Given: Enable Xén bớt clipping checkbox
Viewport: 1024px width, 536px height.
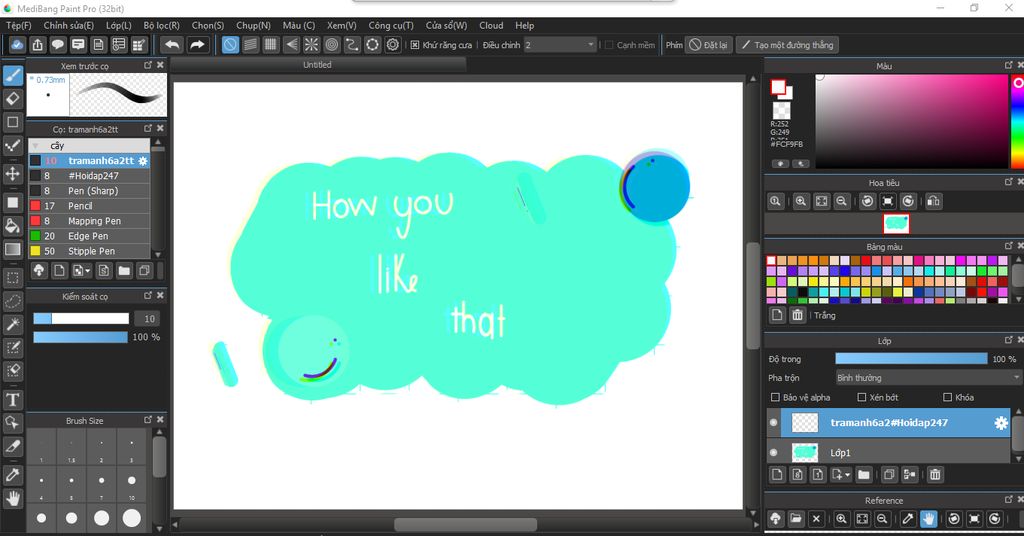Looking at the screenshot, I should [x=861, y=397].
